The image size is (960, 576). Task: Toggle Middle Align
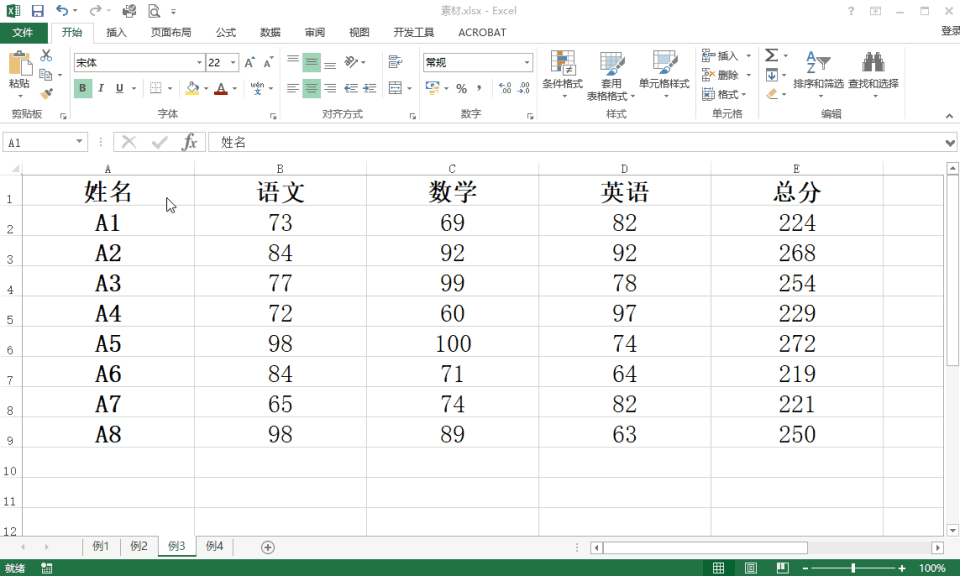click(x=312, y=62)
